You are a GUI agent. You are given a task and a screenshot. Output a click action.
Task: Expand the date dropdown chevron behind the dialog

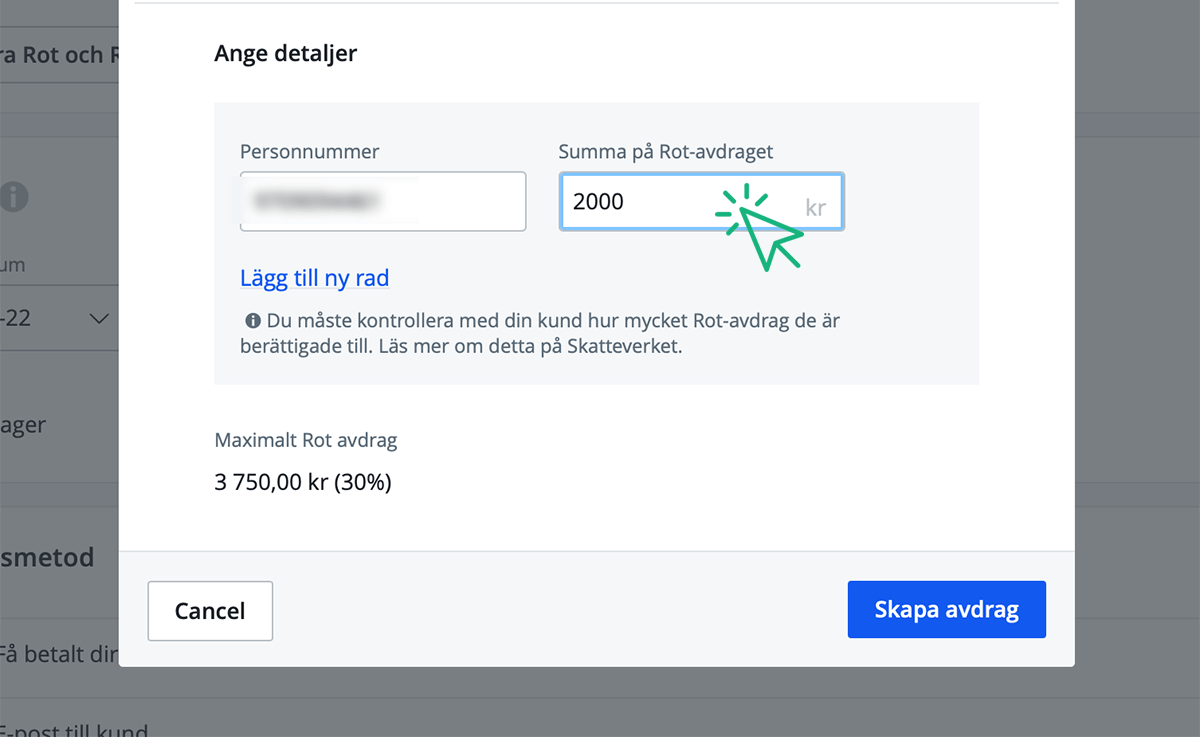[99, 319]
